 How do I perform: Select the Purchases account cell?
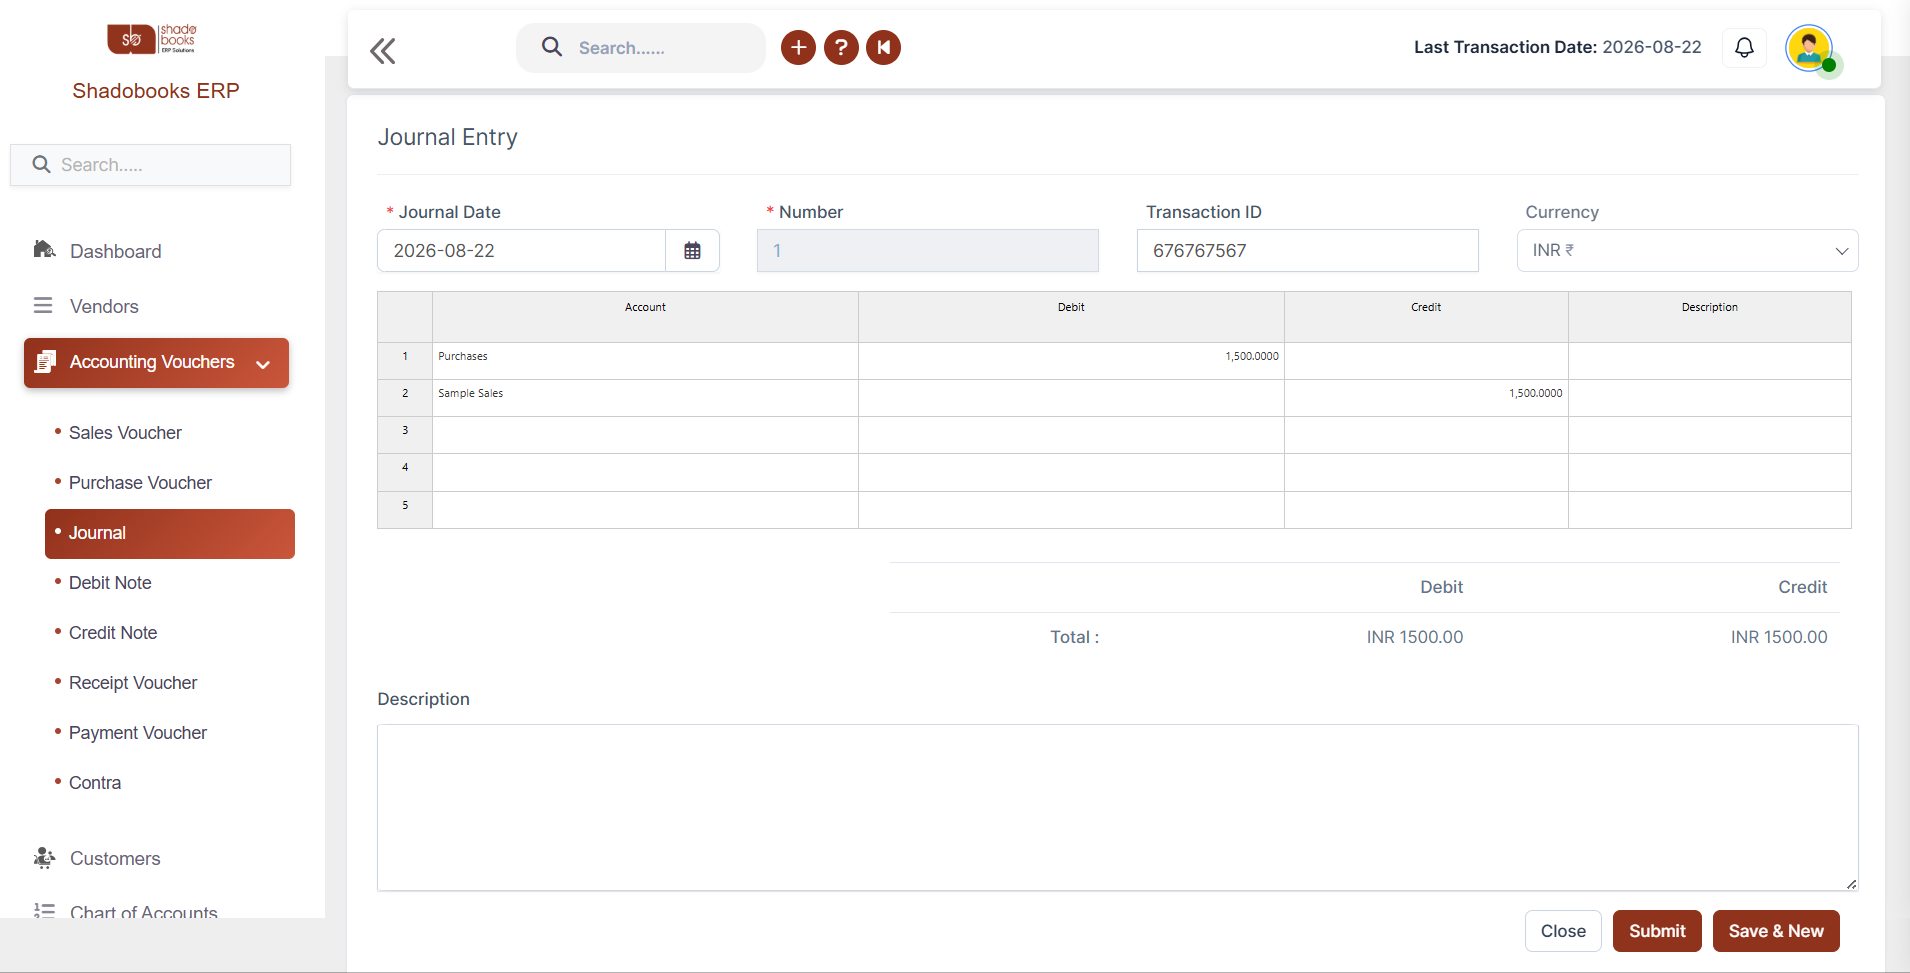(x=645, y=361)
